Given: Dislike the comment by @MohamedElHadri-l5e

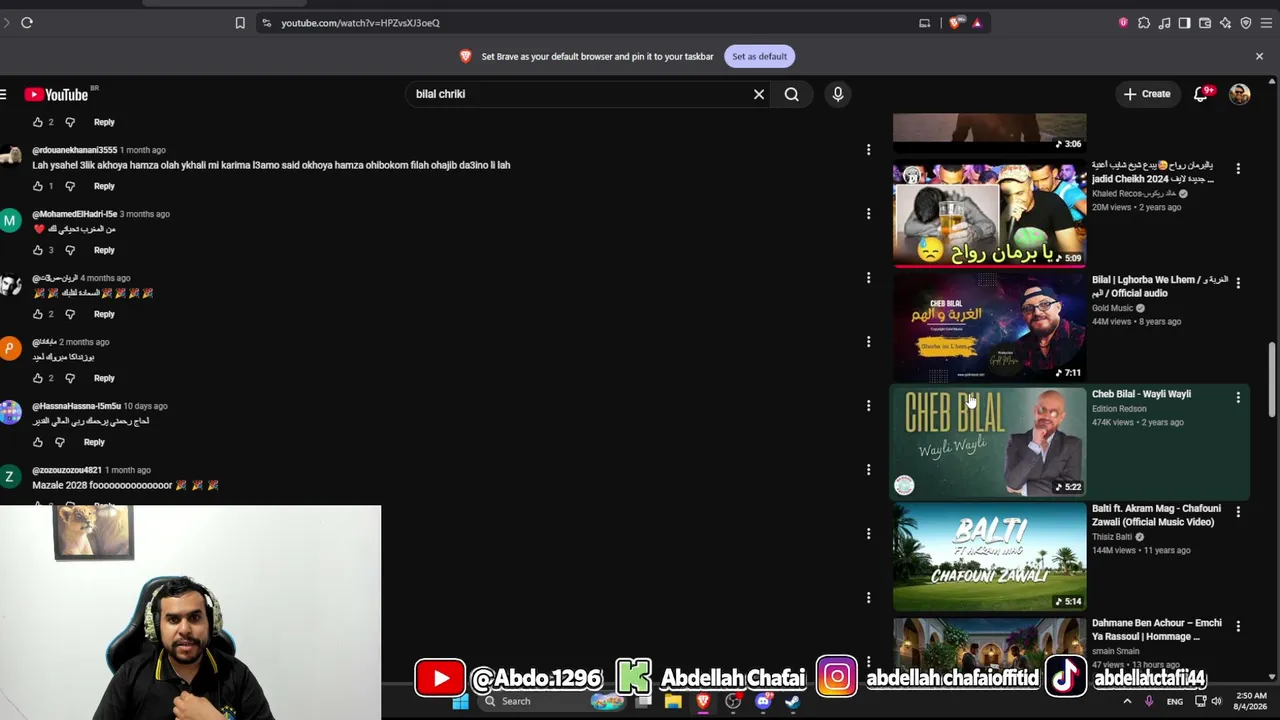Looking at the screenshot, I should (x=70, y=250).
